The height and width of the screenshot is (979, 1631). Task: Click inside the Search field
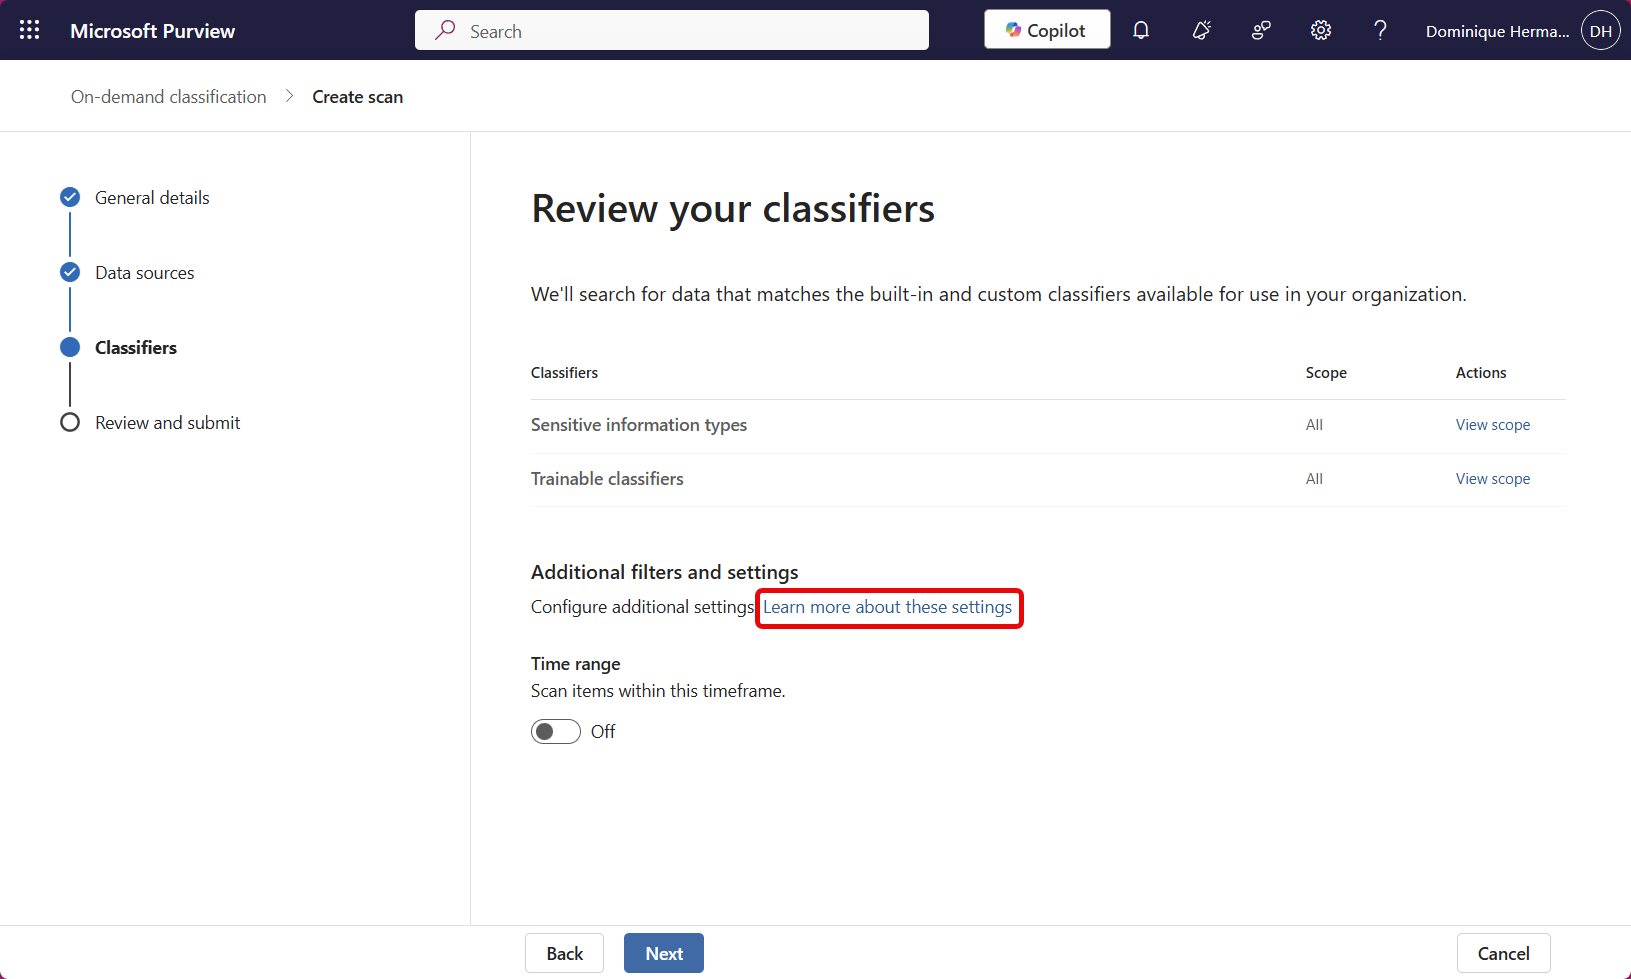click(671, 30)
